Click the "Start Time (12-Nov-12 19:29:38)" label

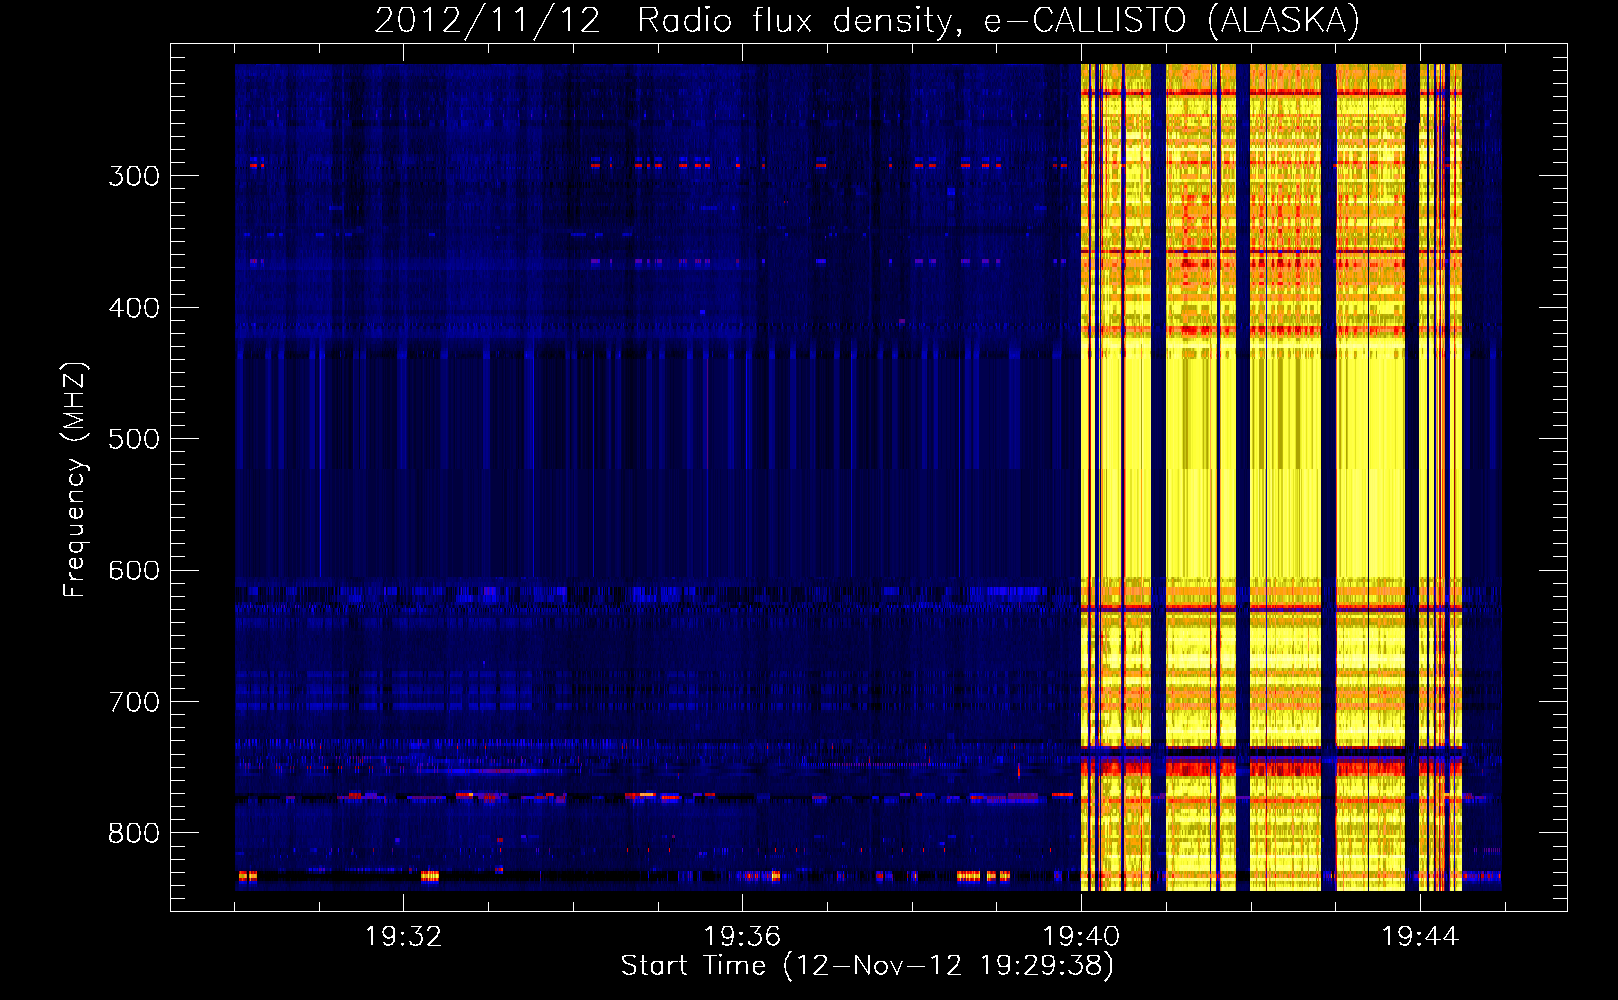867,966
